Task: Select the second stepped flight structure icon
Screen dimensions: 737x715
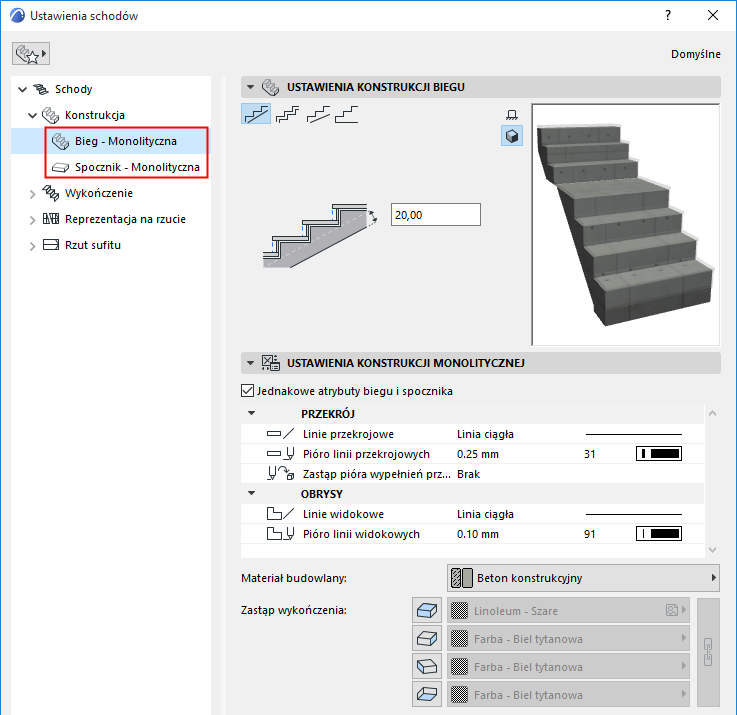Action: pyautogui.click(x=287, y=114)
